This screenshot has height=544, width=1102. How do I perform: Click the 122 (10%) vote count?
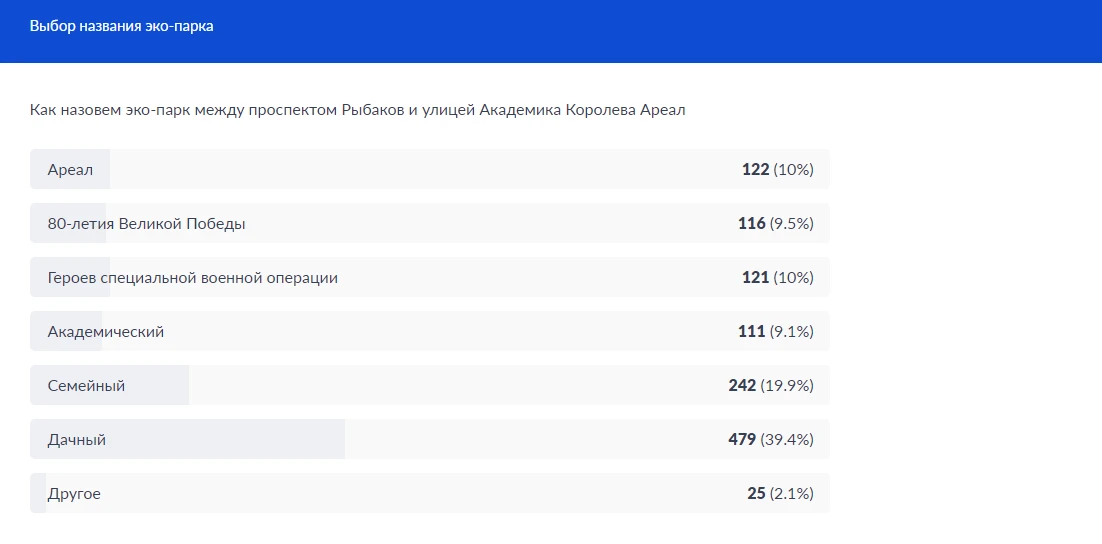[777, 170]
